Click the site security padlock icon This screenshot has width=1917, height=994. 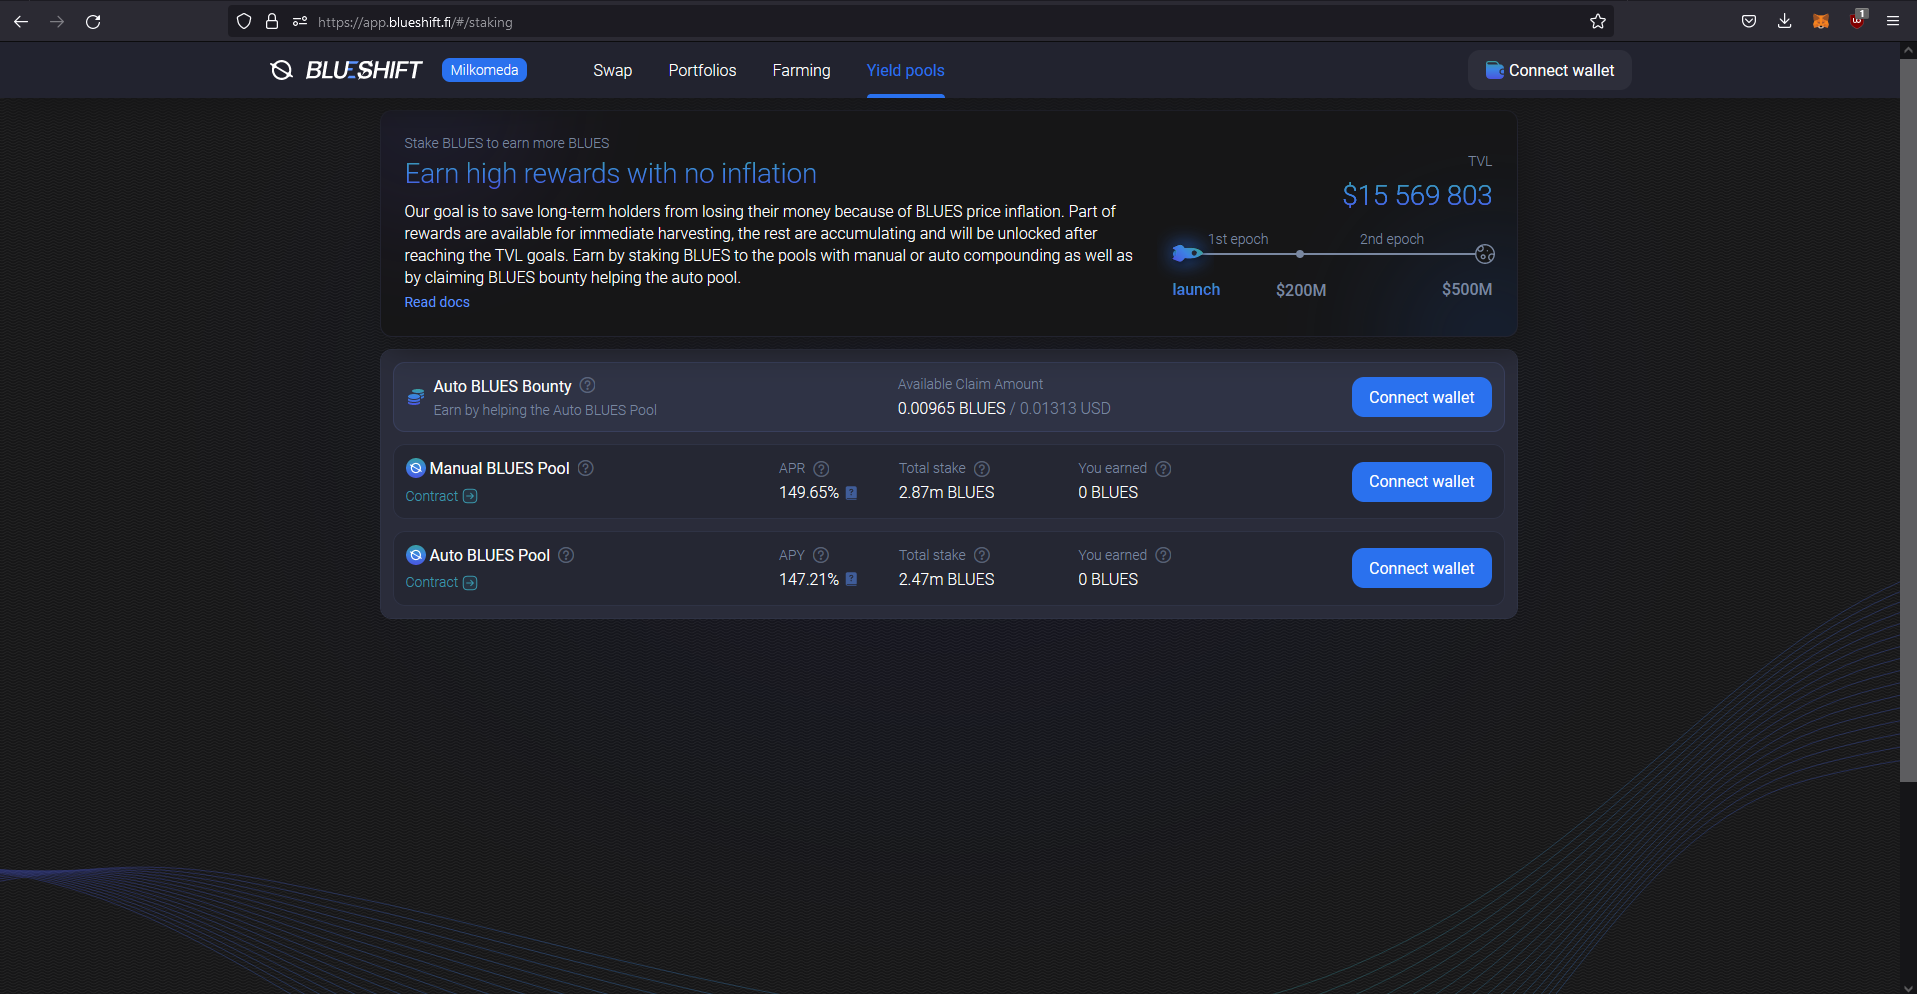(272, 21)
